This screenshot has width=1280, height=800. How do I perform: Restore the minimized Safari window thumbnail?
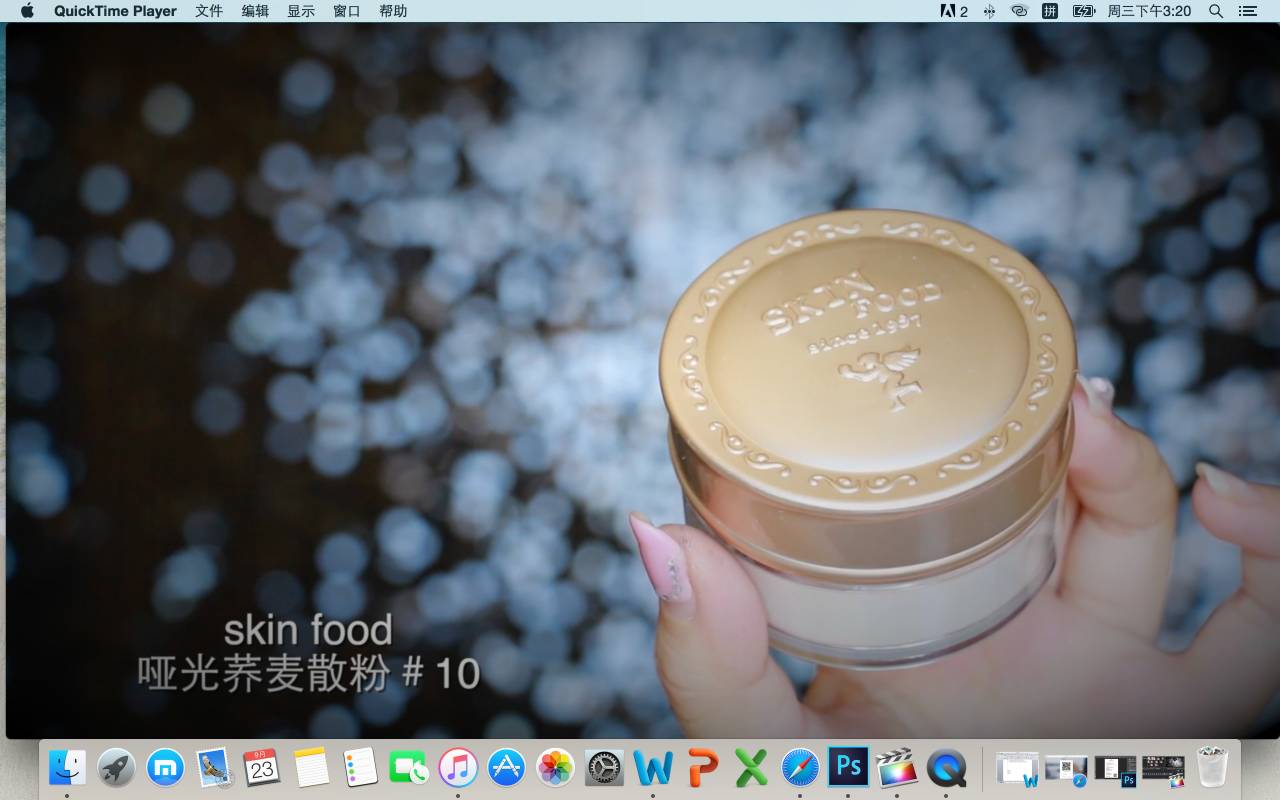(x=1066, y=768)
